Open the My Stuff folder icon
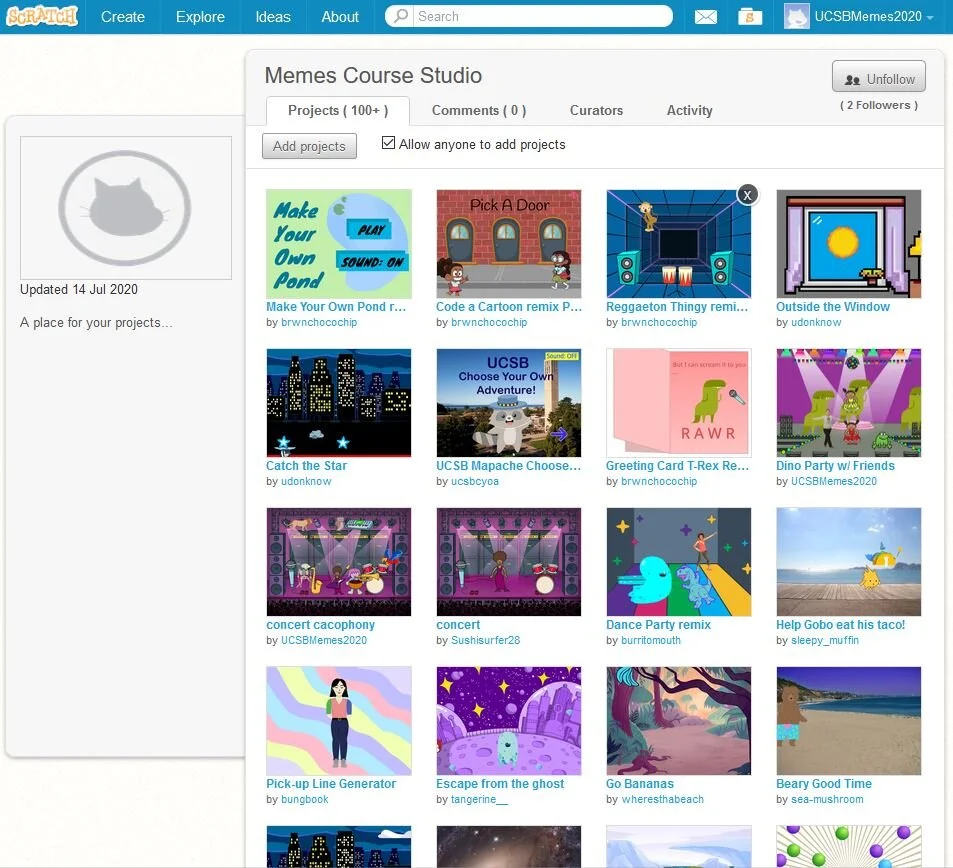The height and width of the screenshot is (868, 953). (749, 17)
